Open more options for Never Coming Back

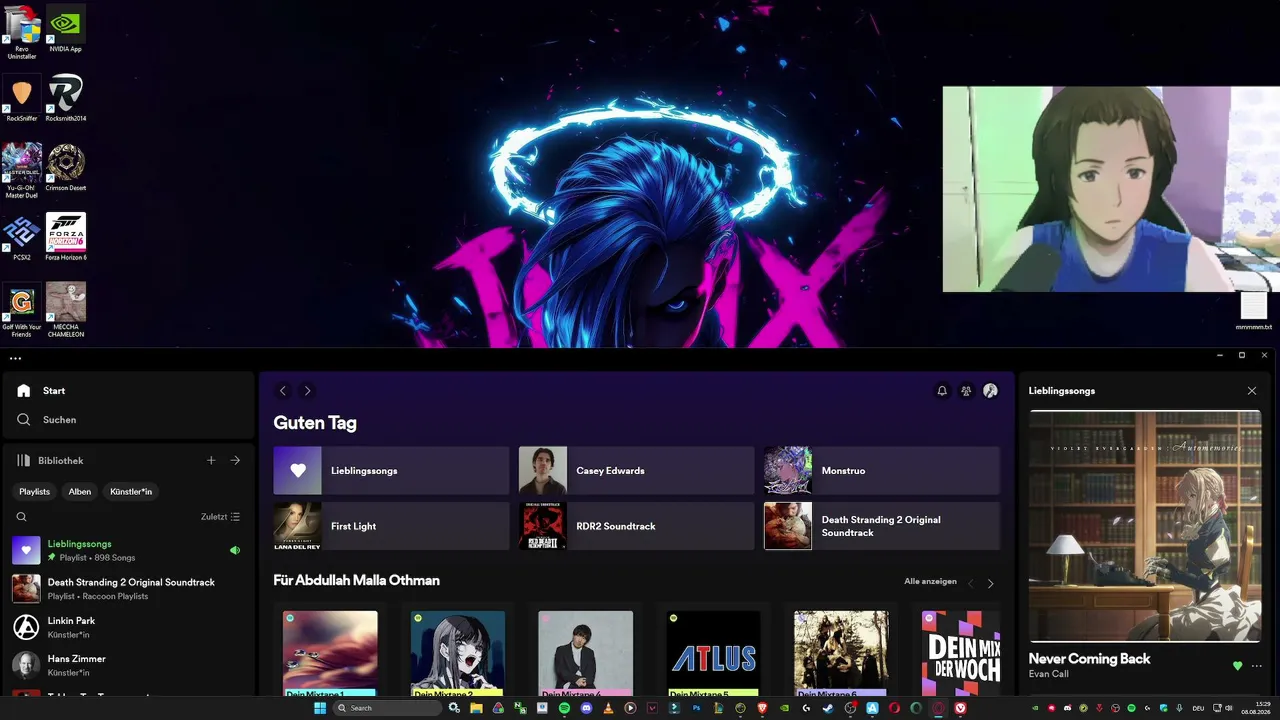tap(1257, 666)
